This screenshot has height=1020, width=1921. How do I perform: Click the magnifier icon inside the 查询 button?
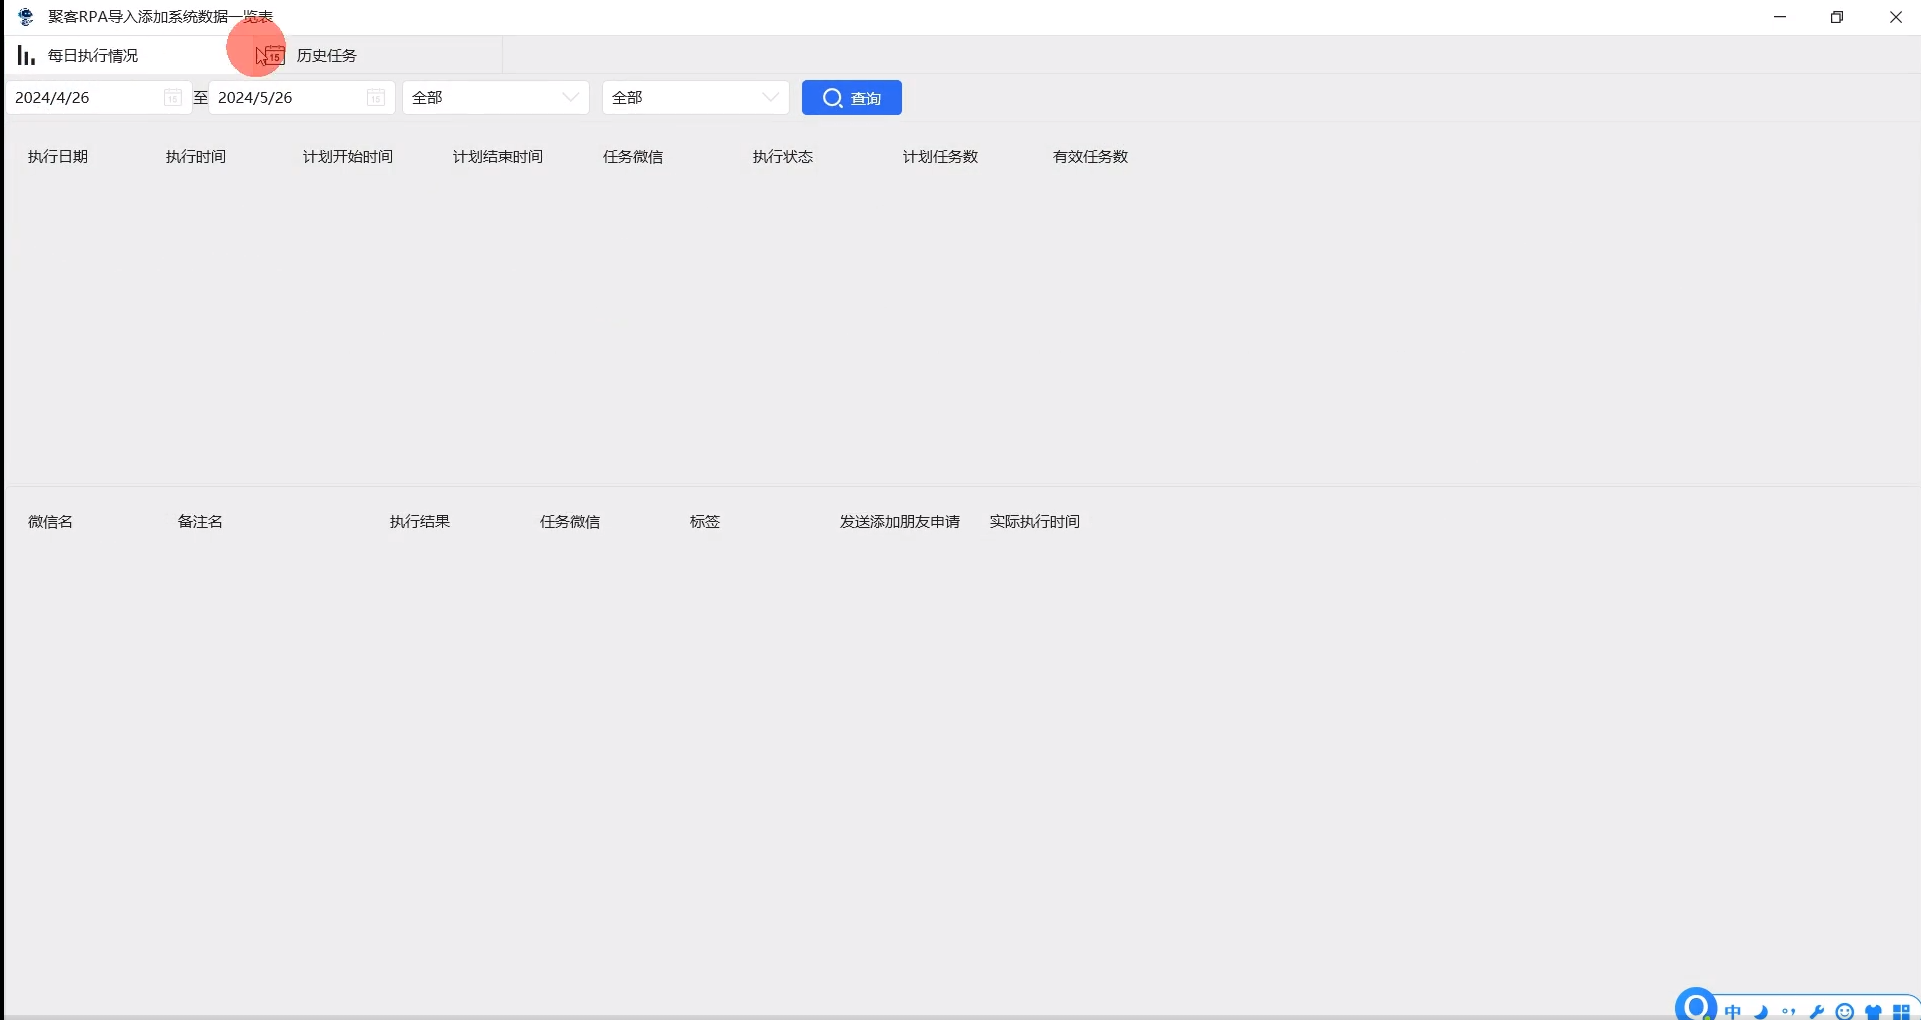(x=833, y=97)
